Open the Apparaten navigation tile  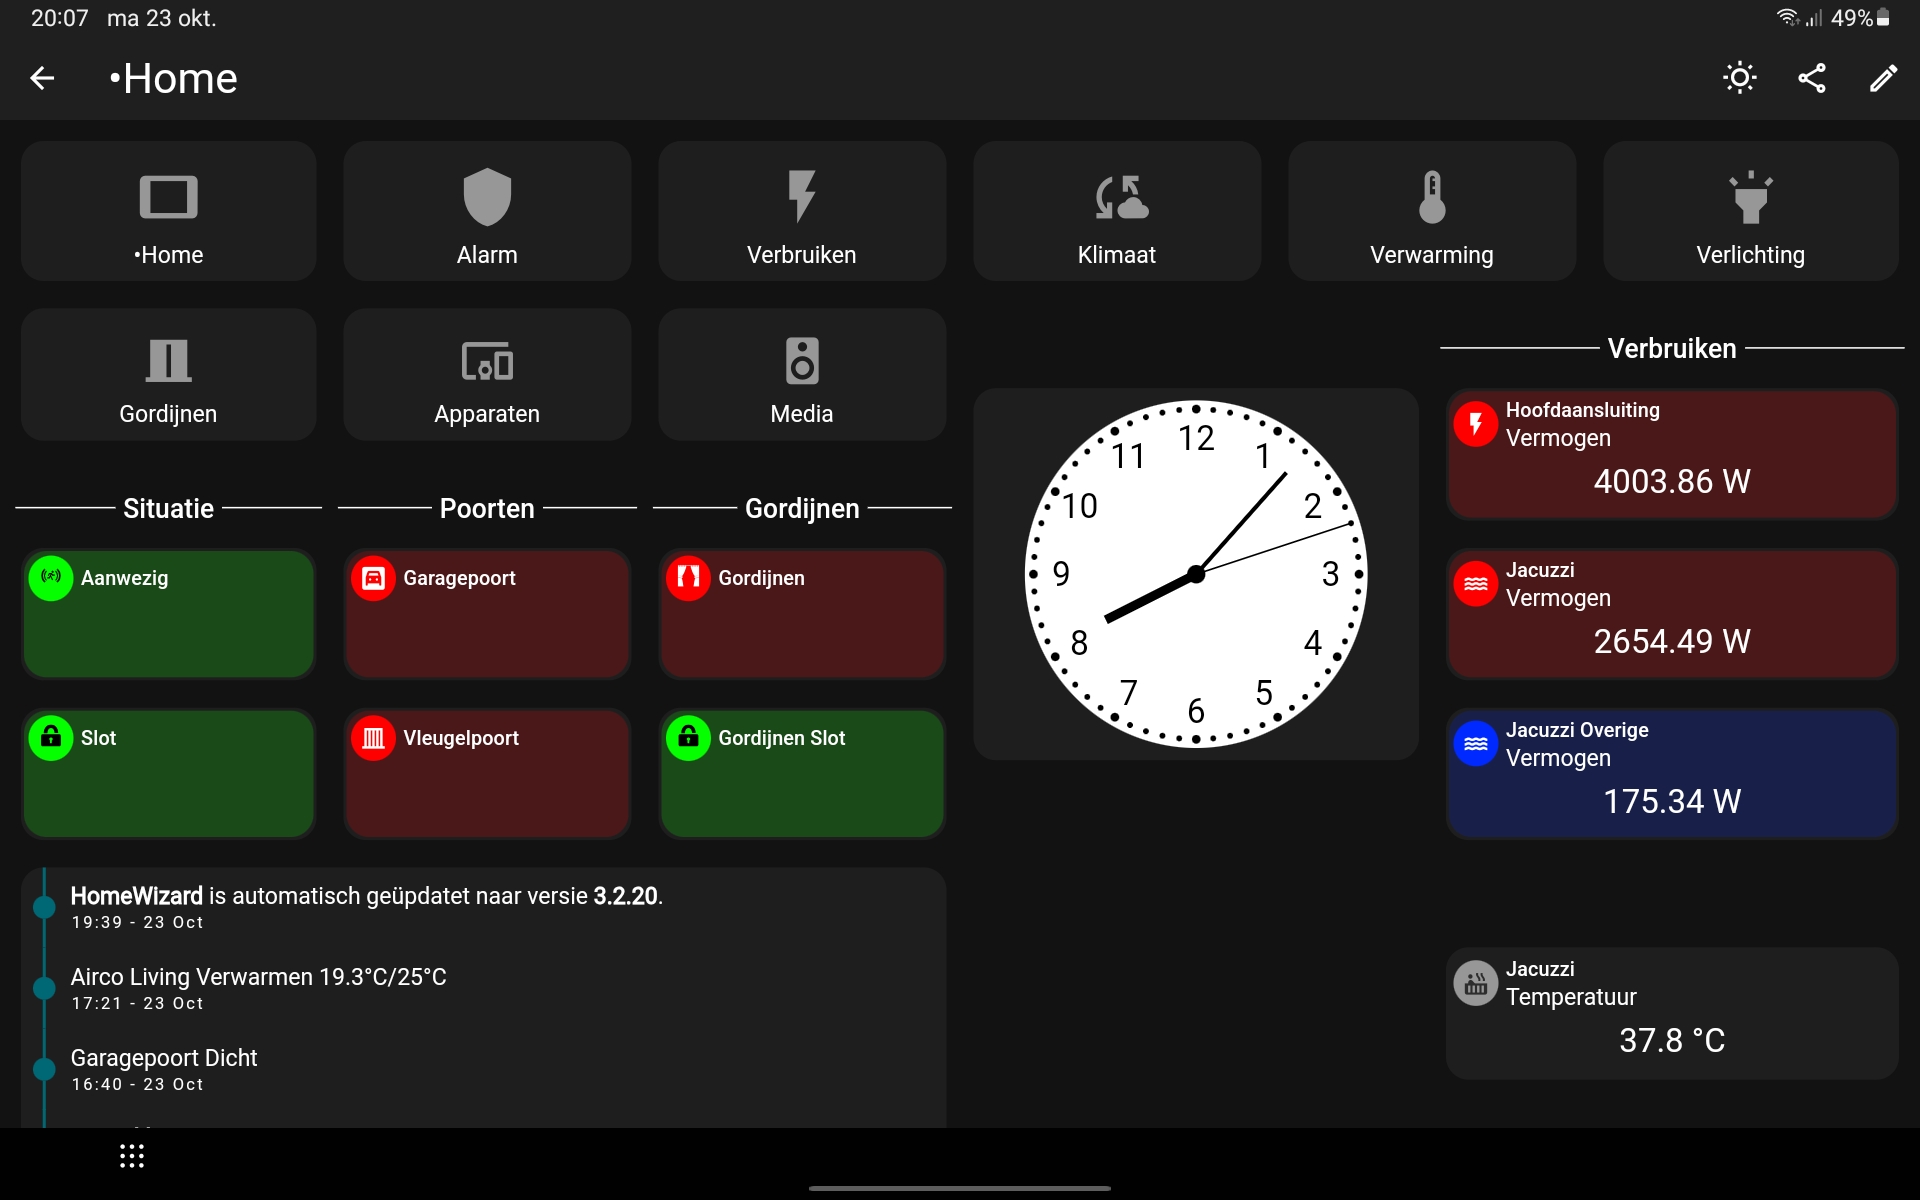pos(487,375)
